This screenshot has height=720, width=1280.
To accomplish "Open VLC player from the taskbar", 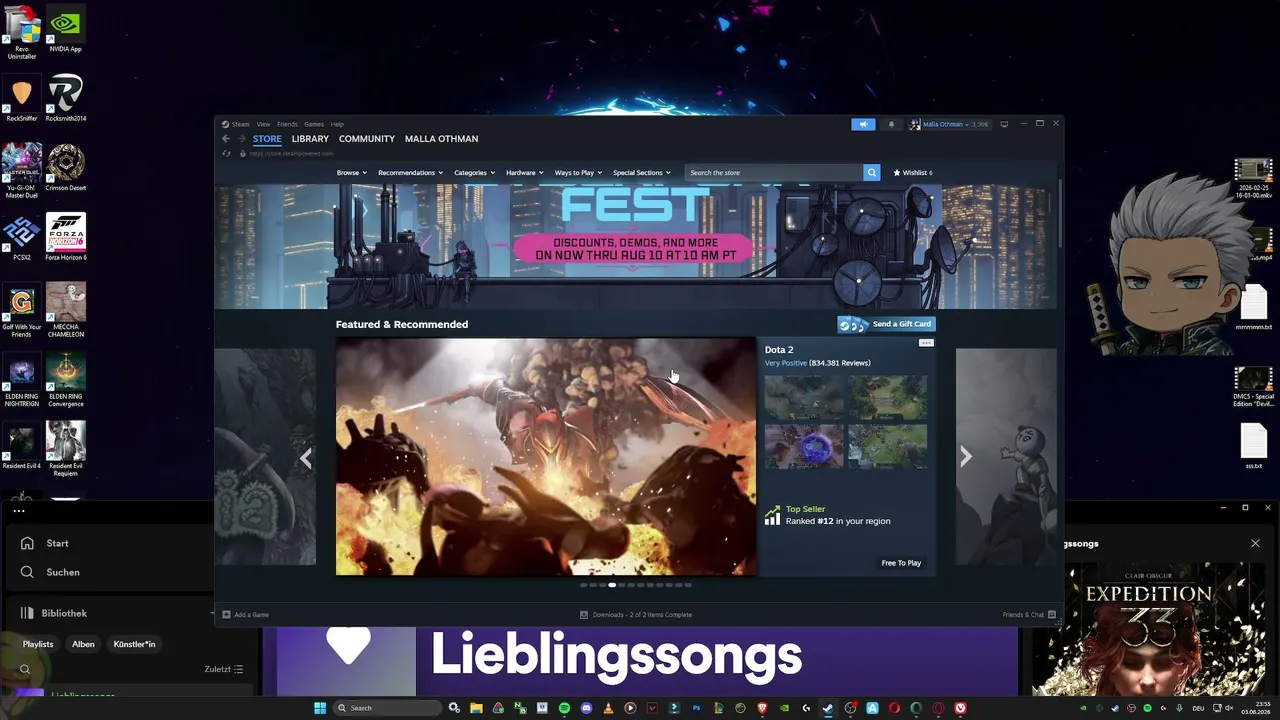I will 608,708.
